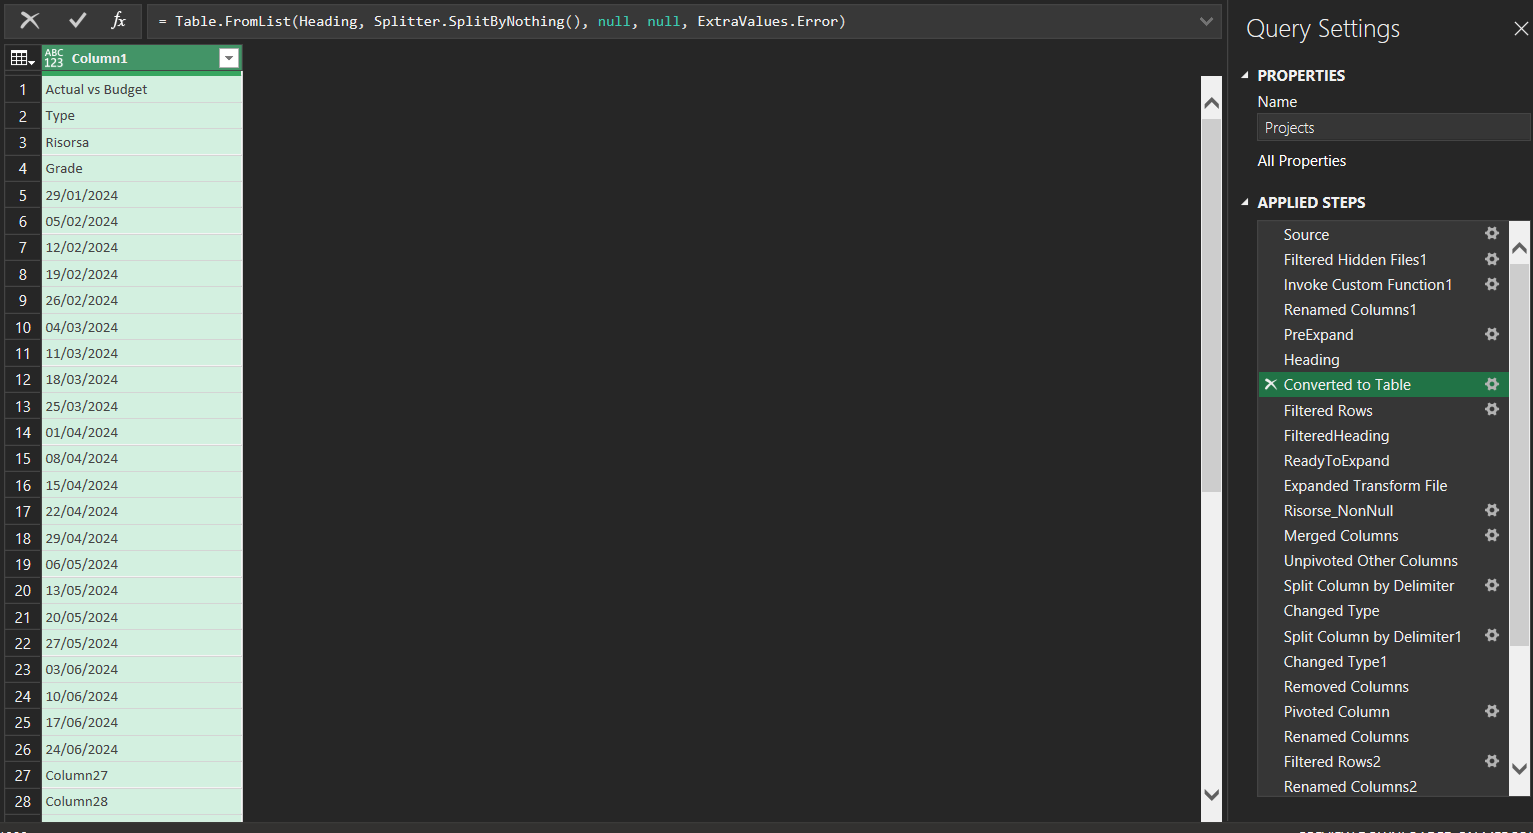Select the Unpivoted Other Columns step

click(x=1370, y=560)
